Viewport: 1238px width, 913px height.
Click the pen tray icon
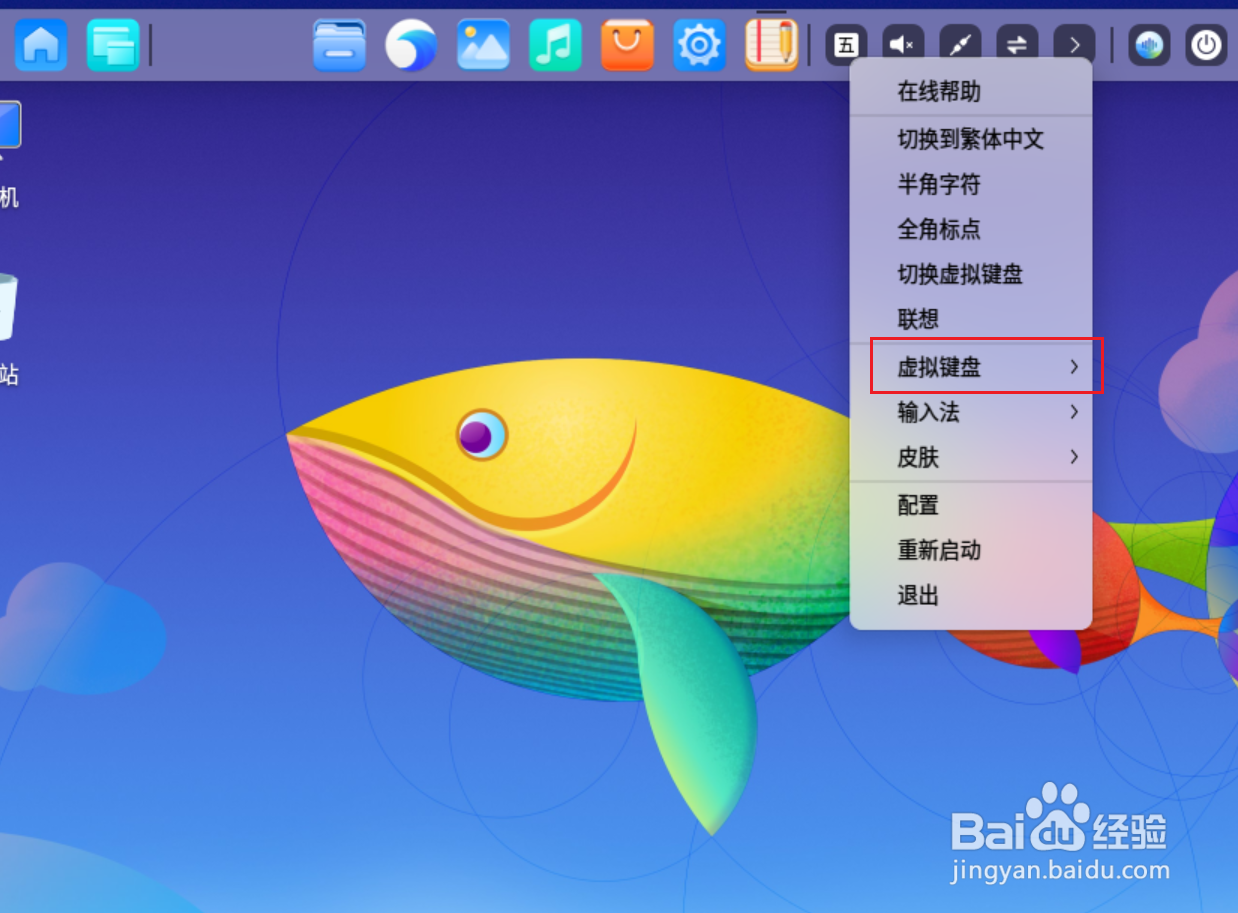pos(960,45)
